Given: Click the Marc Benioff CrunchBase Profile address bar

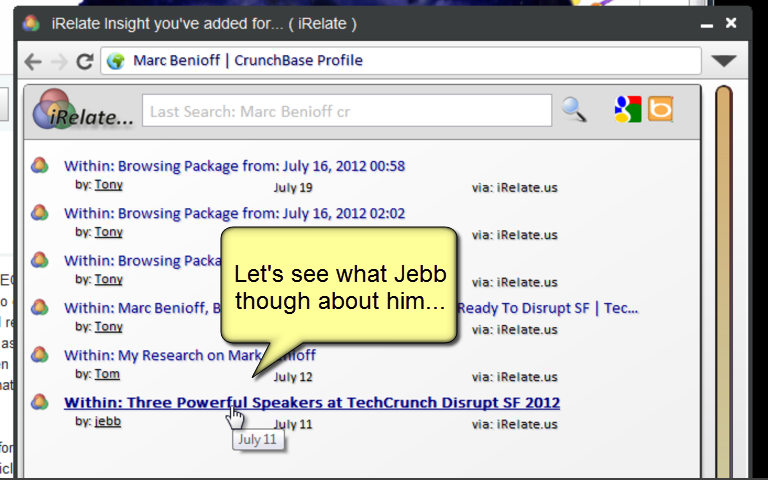Looking at the screenshot, I should pos(401,61).
